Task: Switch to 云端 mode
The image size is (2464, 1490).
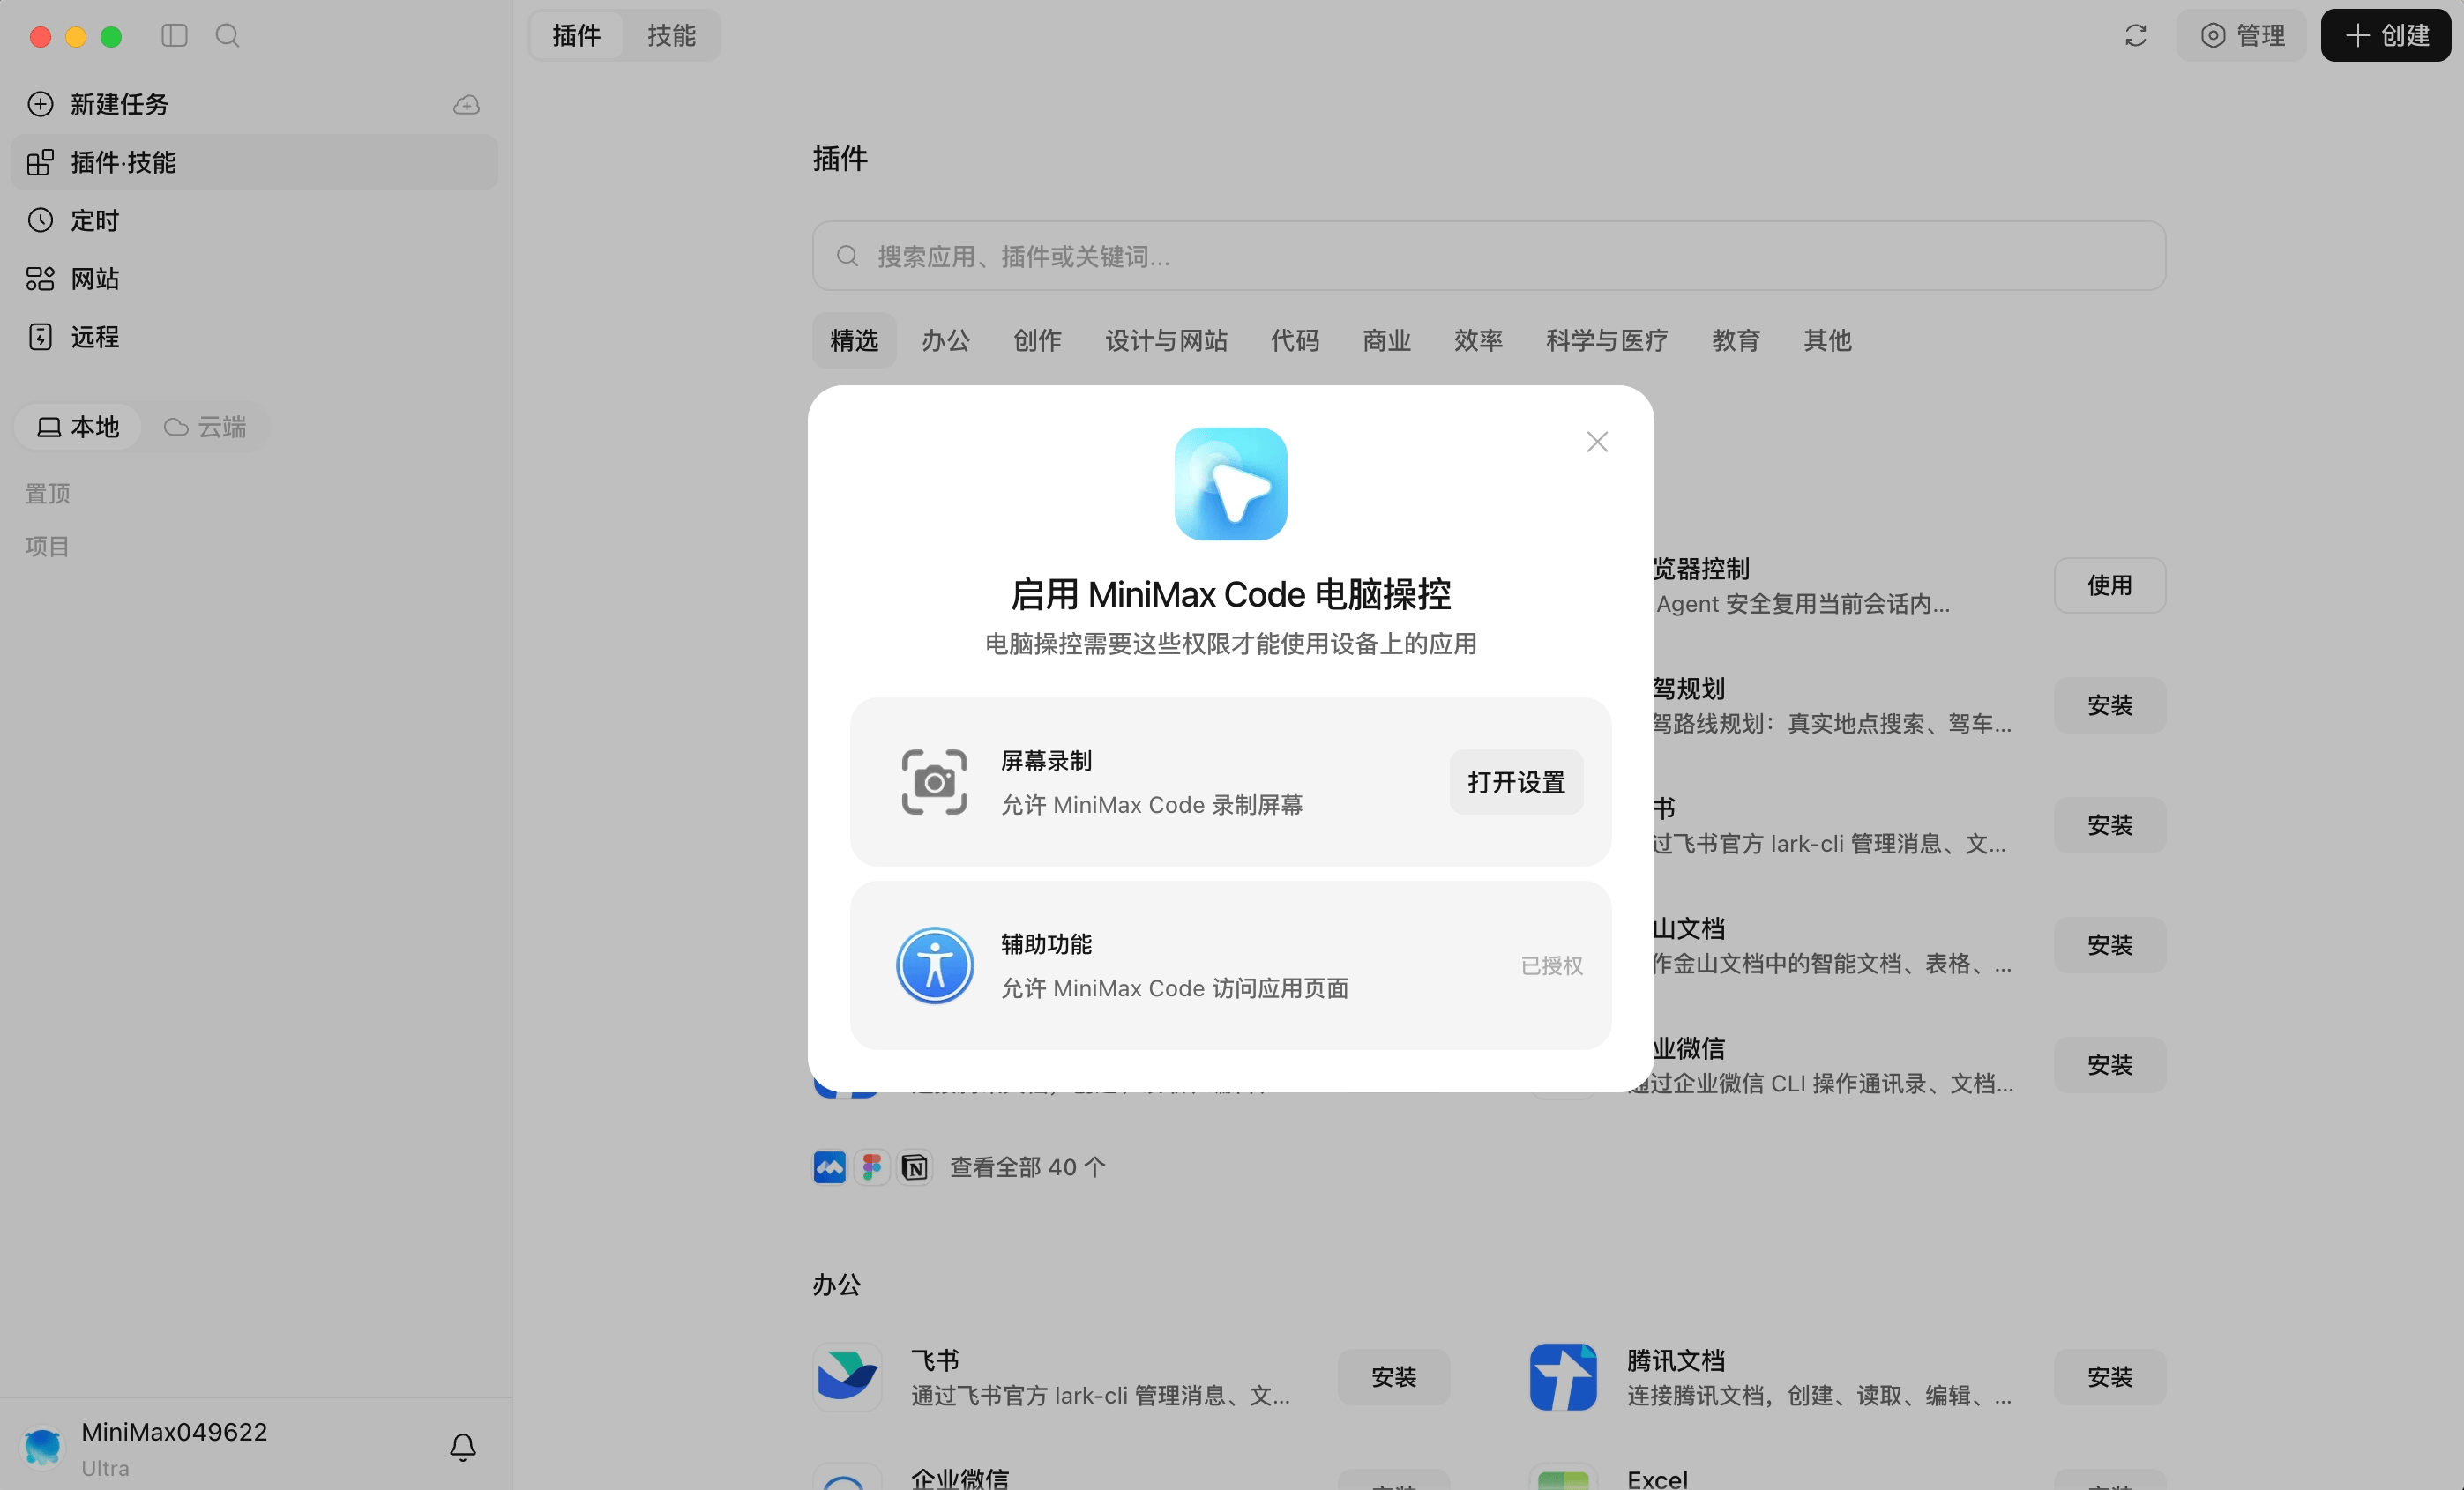Action: click(x=205, y=427)
